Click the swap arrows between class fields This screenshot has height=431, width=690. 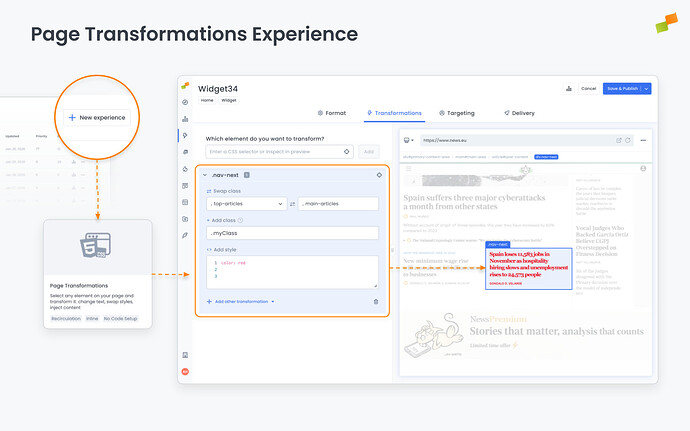[293, 204]
